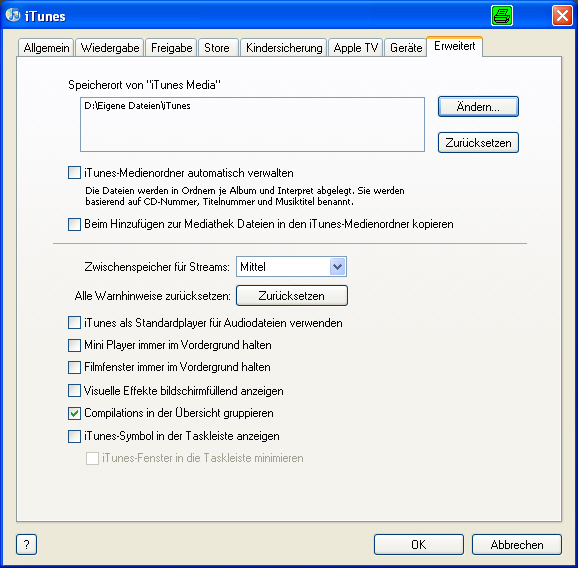Switch to the Allgemein tab

click(46, 48)
